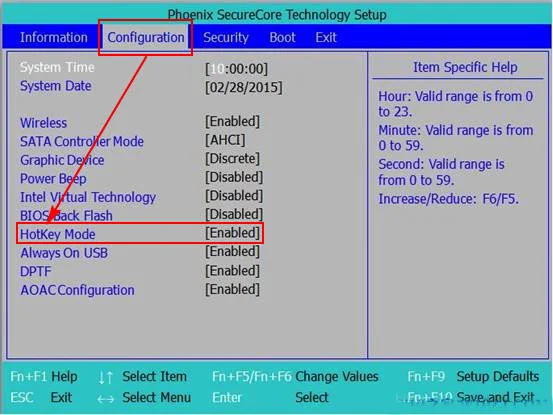Click the Setup Defaults label
This screenshot has width=553, height=415.
point(498,377)
